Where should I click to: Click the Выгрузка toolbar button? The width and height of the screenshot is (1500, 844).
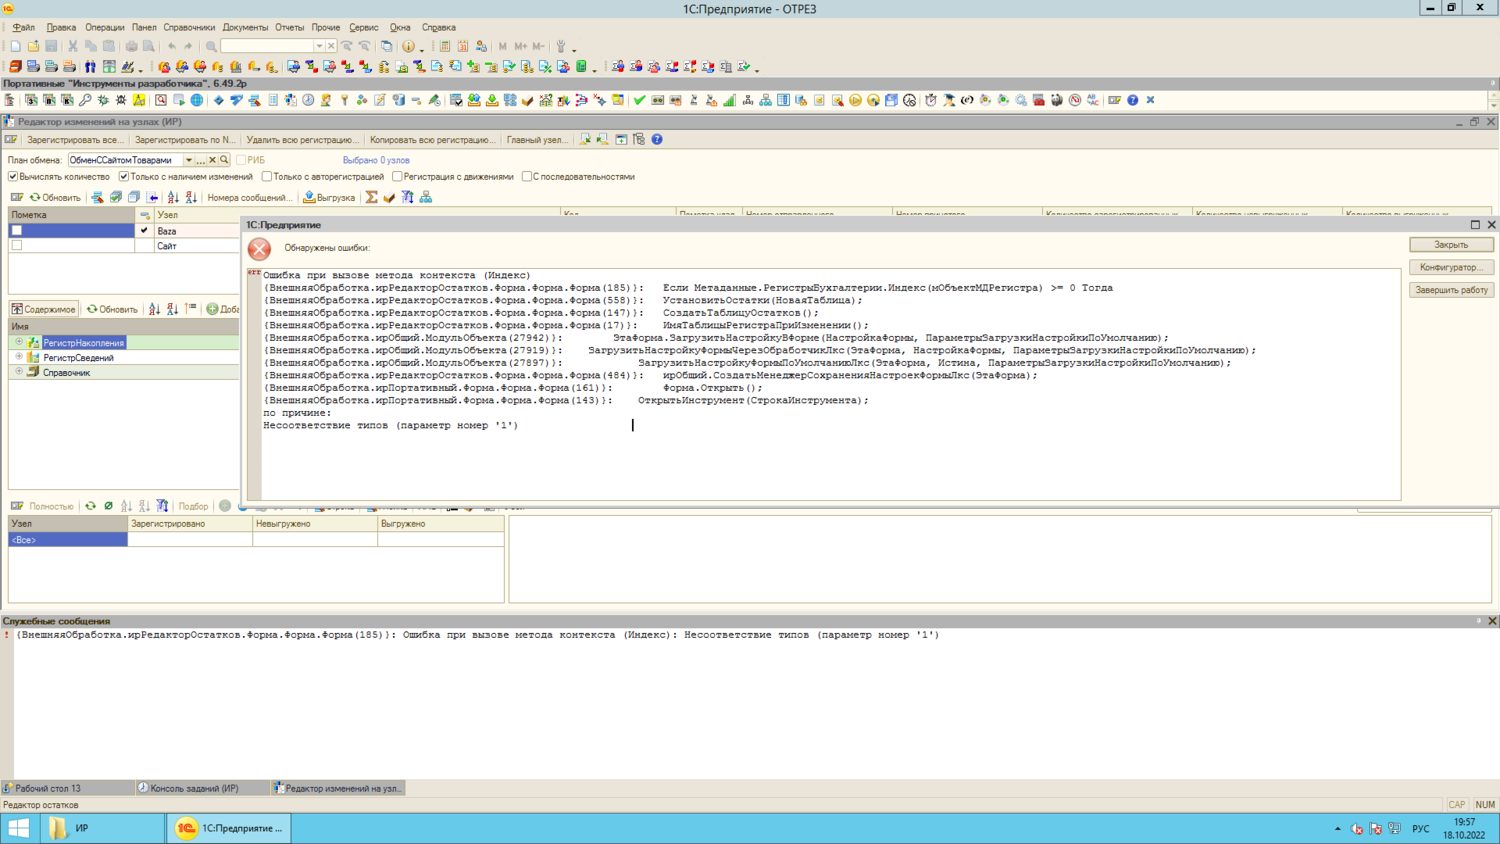click(x=329, y=198)
